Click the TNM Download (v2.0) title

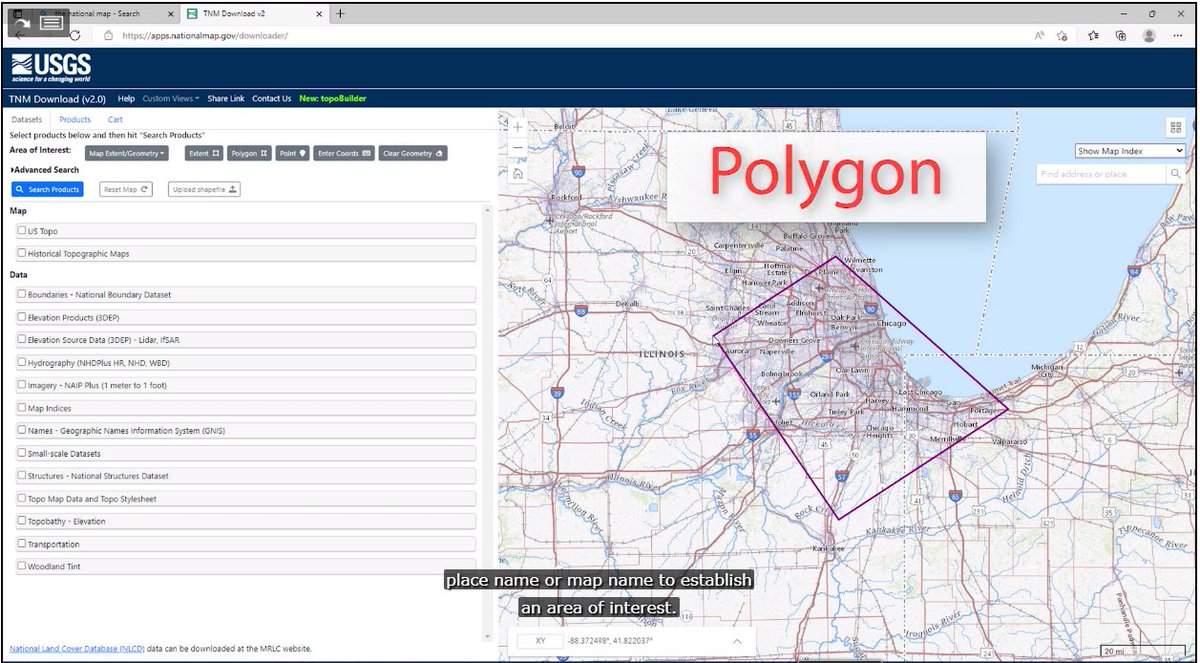pos(57,99)
